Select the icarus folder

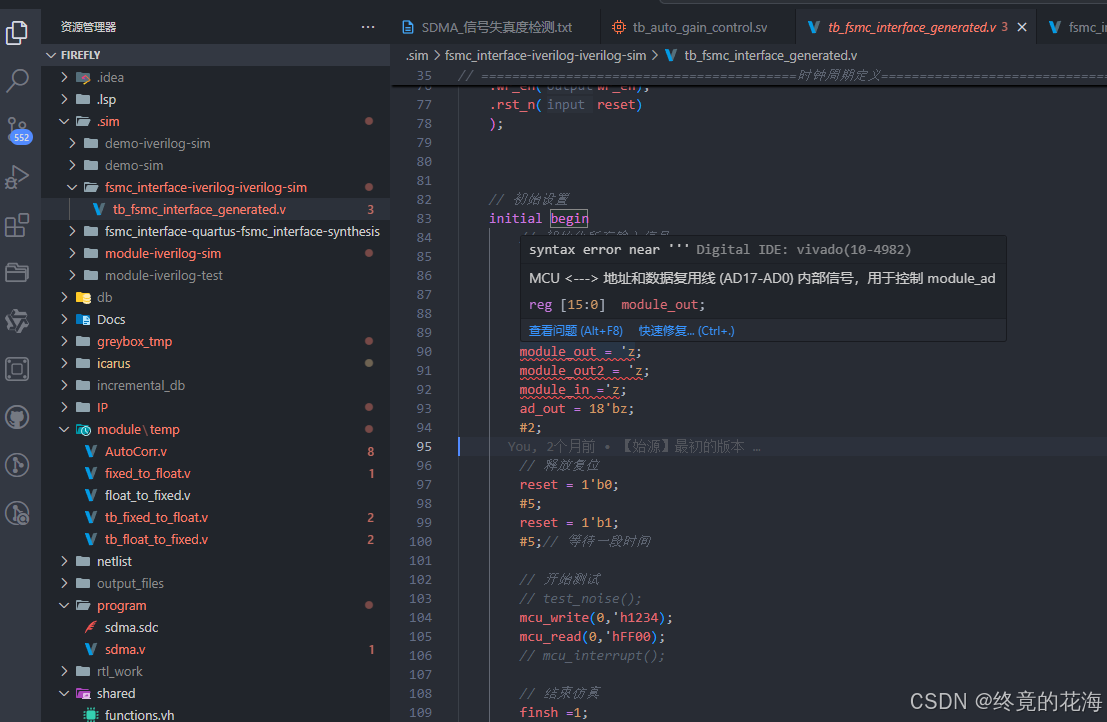216,363
